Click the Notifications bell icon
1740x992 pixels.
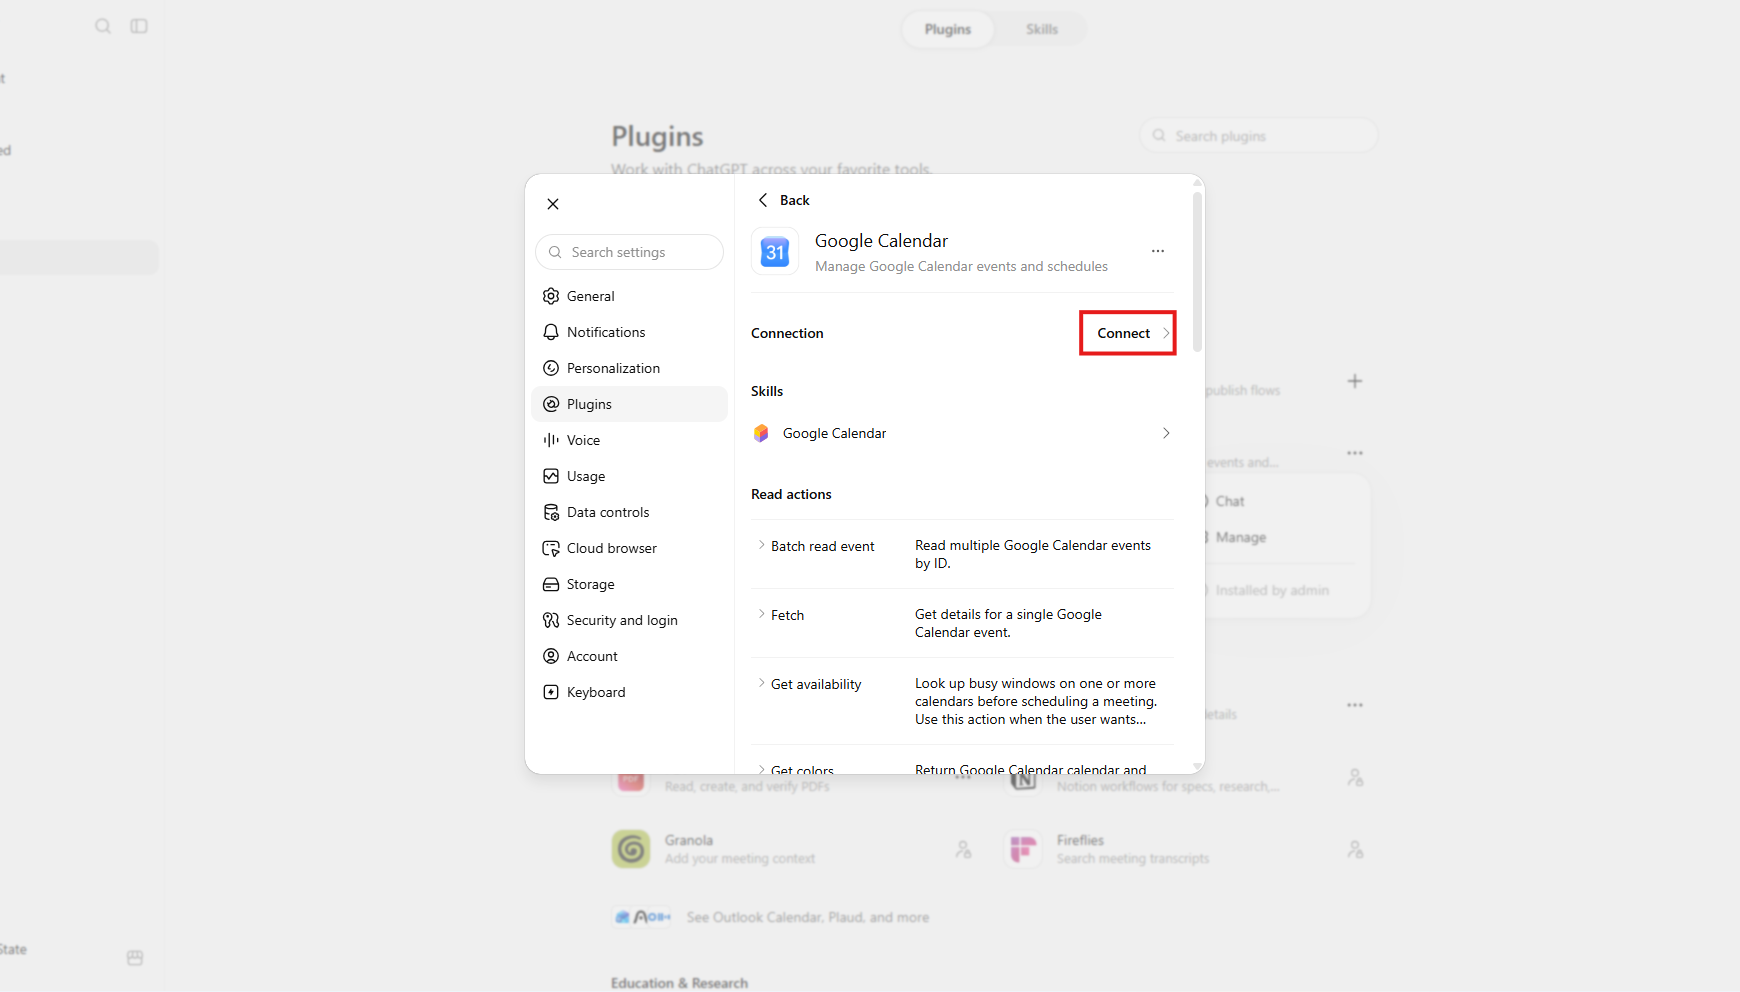coord(551,332)
